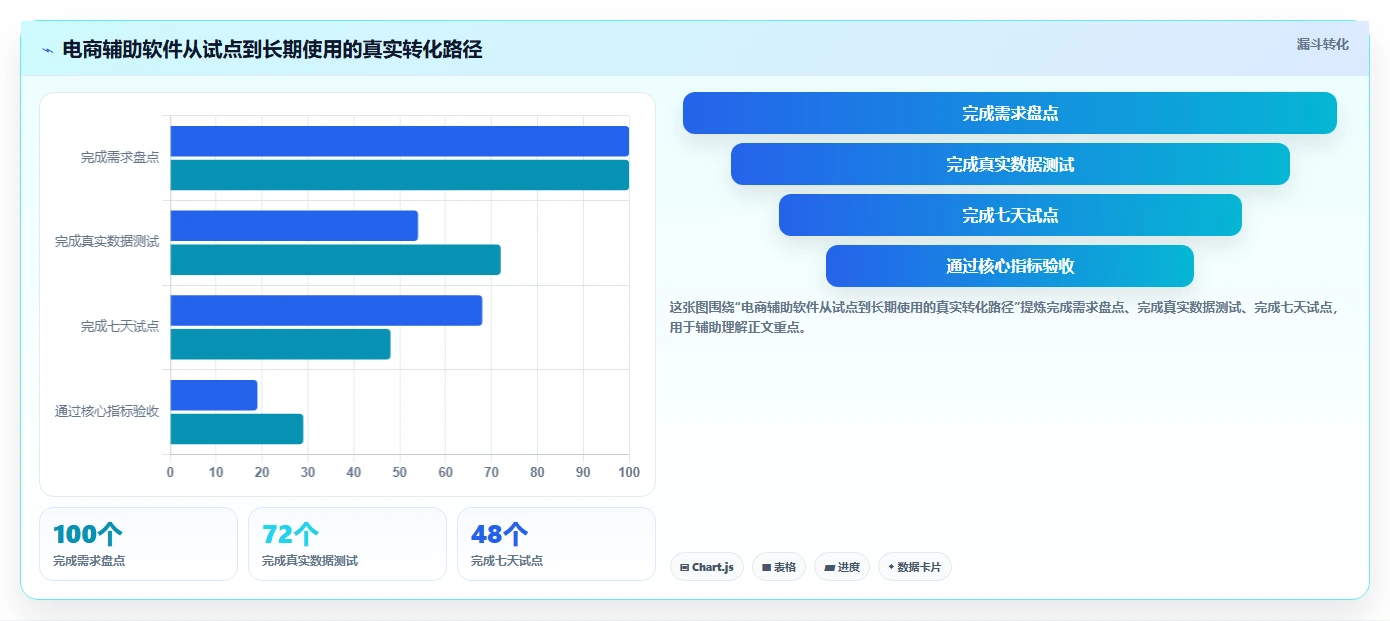Click the title 电商辅助软件从试点到长期使用的真实转化路径
The width and height of the screenshot is (1390, 621).
point(272,50)
